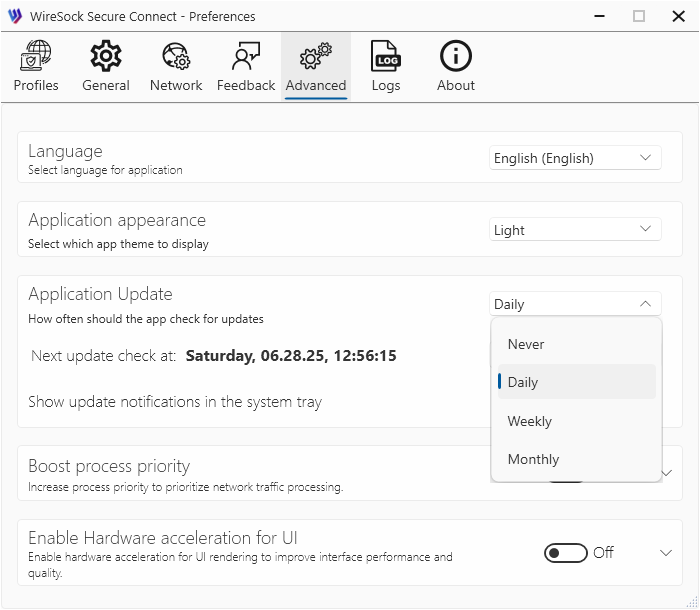700x610 pixels.
Task: Switch to the Network tab label
Action: (176, 85)
